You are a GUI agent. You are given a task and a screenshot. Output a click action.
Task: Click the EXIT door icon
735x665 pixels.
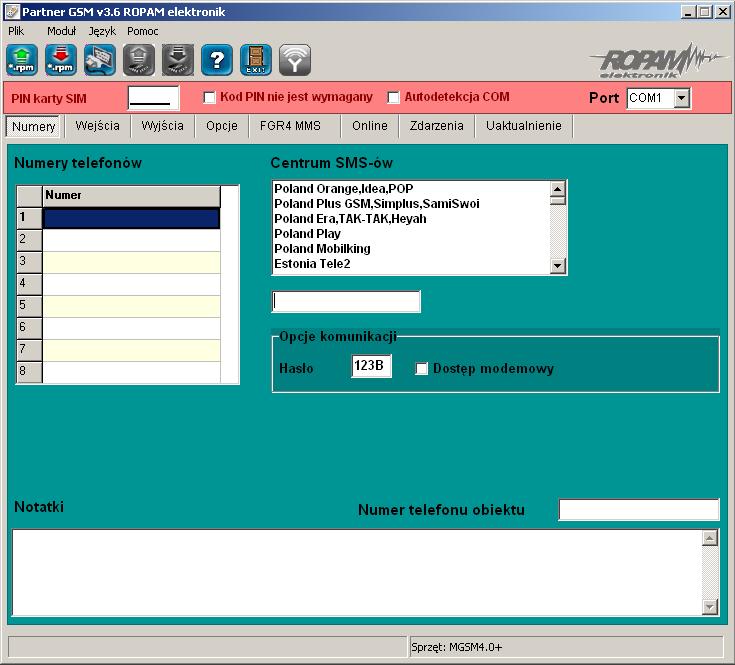(x=255, y=60)
